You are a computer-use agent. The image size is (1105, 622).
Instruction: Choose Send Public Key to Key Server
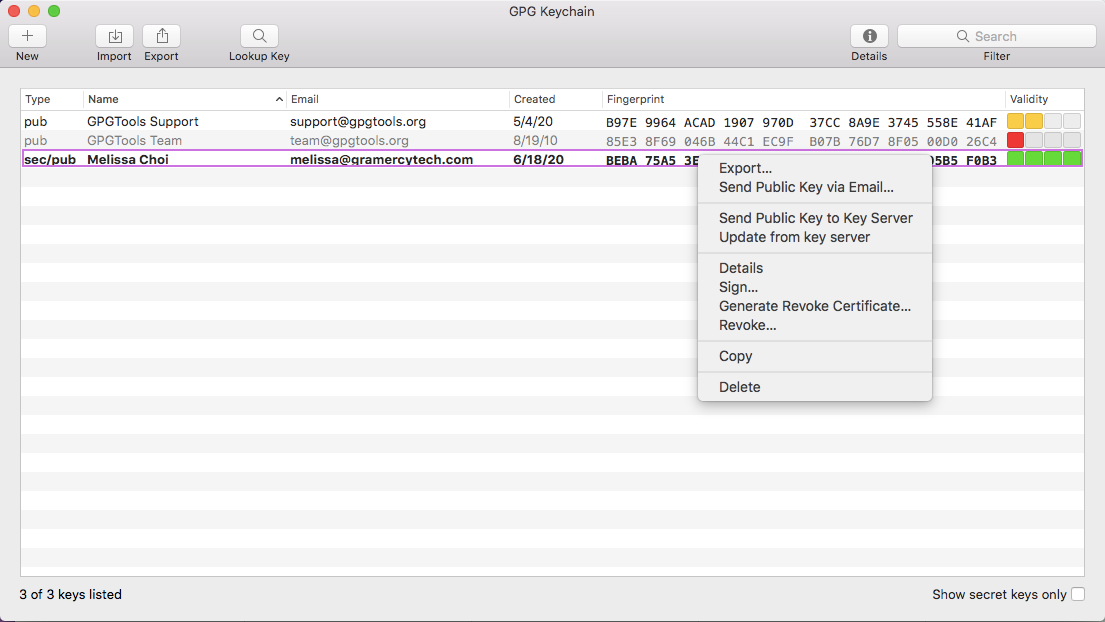[815, 218]
